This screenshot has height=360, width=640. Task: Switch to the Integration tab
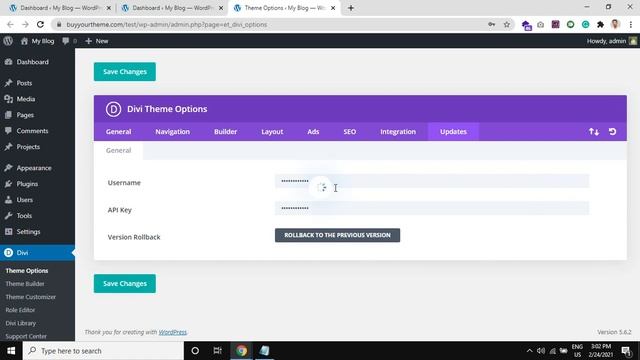[x=398, y=131]
